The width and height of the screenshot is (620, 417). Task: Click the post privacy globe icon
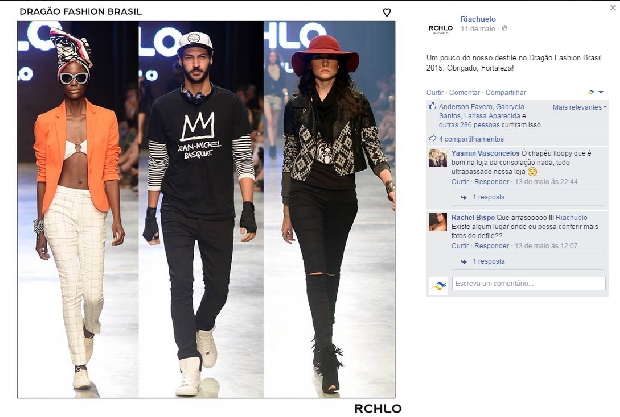504,28
